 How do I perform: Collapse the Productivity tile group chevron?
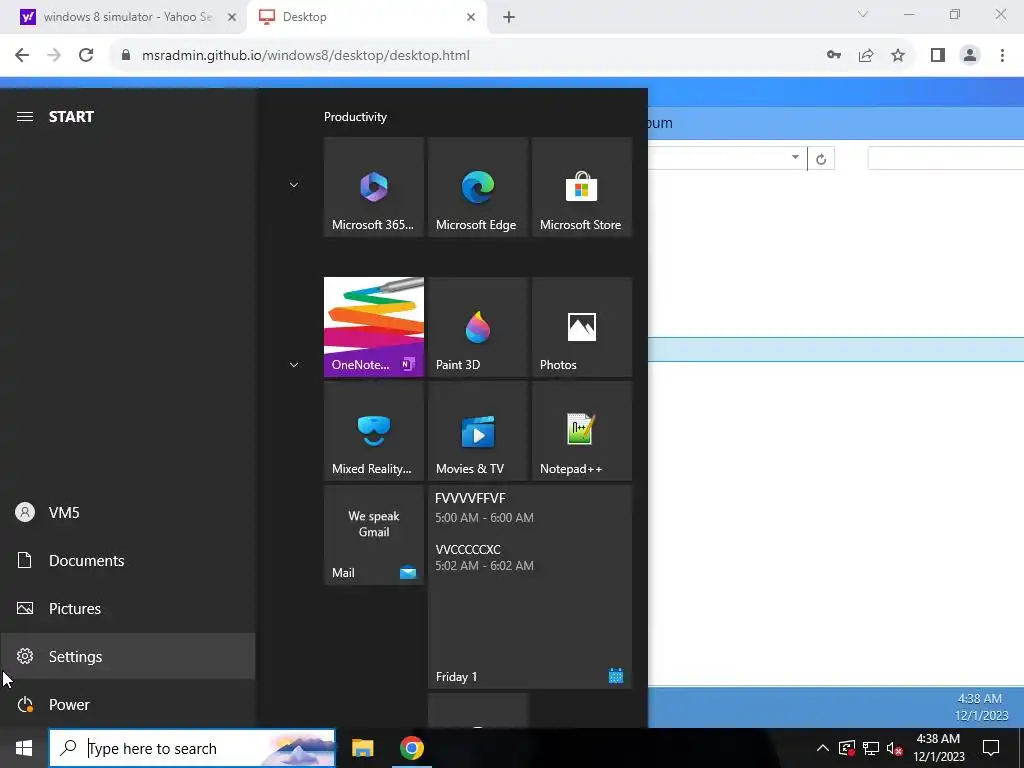pos(294,185)
